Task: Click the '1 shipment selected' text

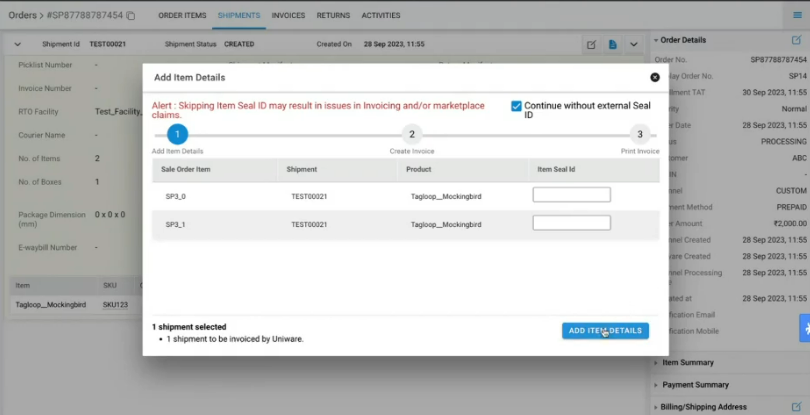Action: pos(189,327)
